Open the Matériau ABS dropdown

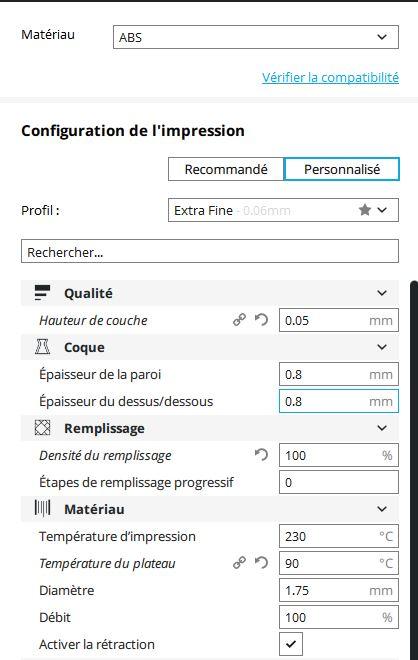[256, 37]
